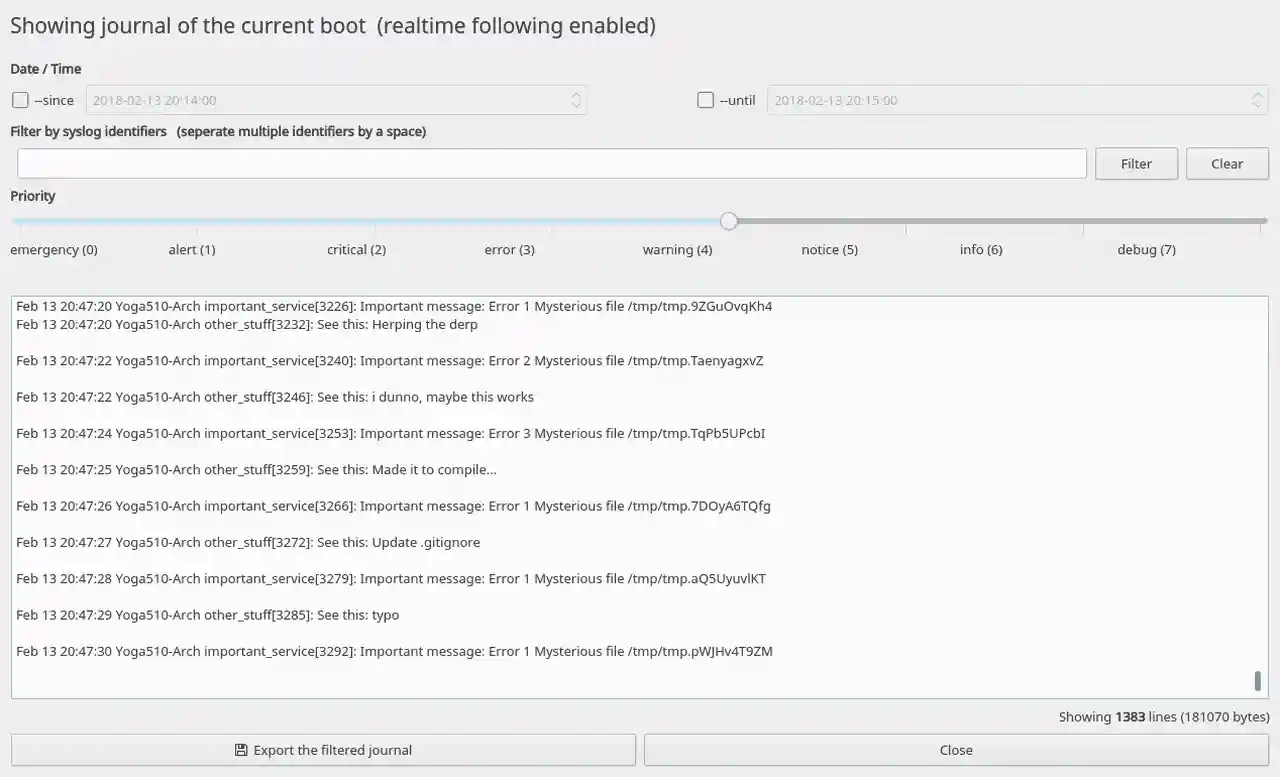The image size is (1280, 777).
Task: Close the journal viewer
Action: [955, 749]
